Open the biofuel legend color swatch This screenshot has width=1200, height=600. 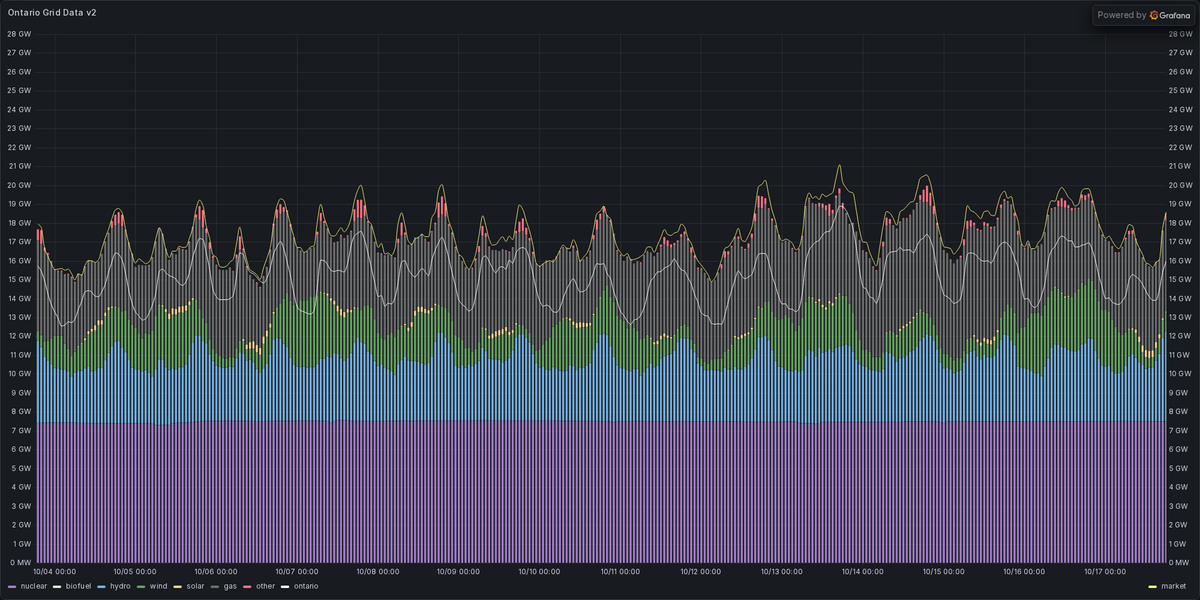tap(58, 586)
